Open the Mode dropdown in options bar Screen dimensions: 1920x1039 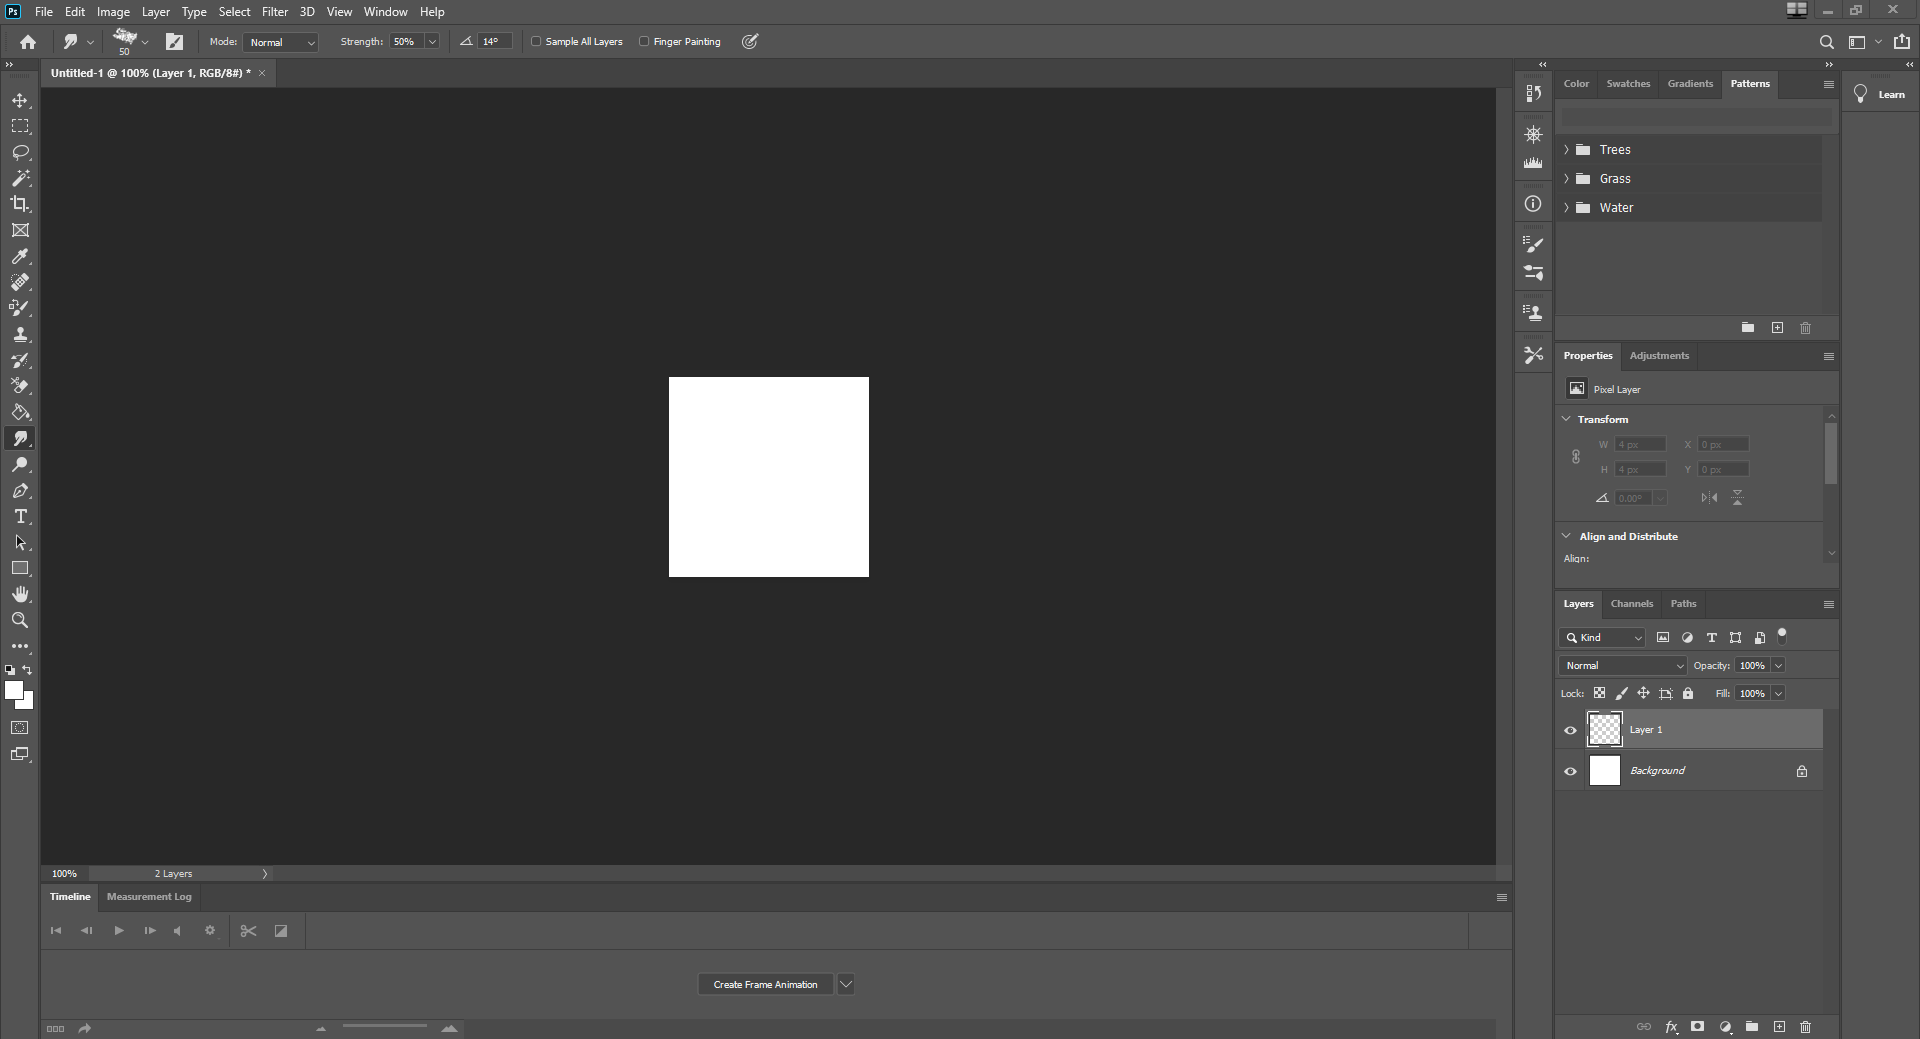(280, 42)
